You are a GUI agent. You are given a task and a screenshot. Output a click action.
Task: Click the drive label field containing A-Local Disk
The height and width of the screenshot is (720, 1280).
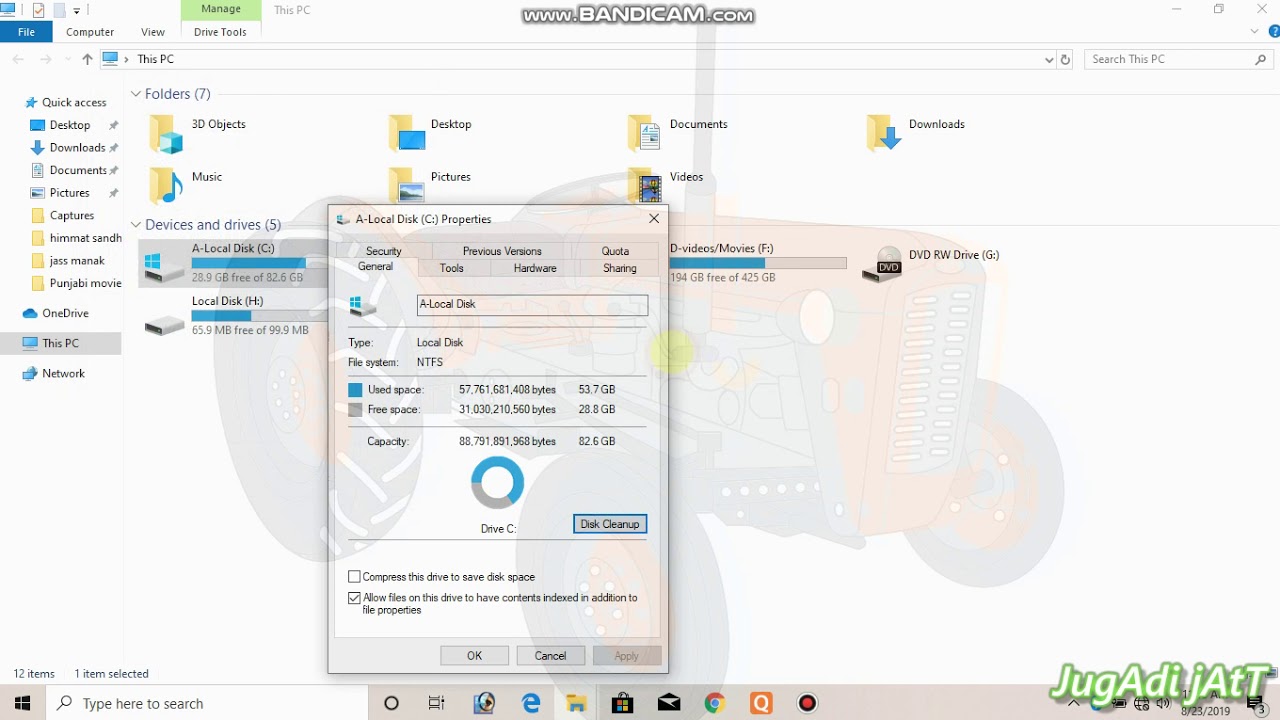tap(532, 304)
